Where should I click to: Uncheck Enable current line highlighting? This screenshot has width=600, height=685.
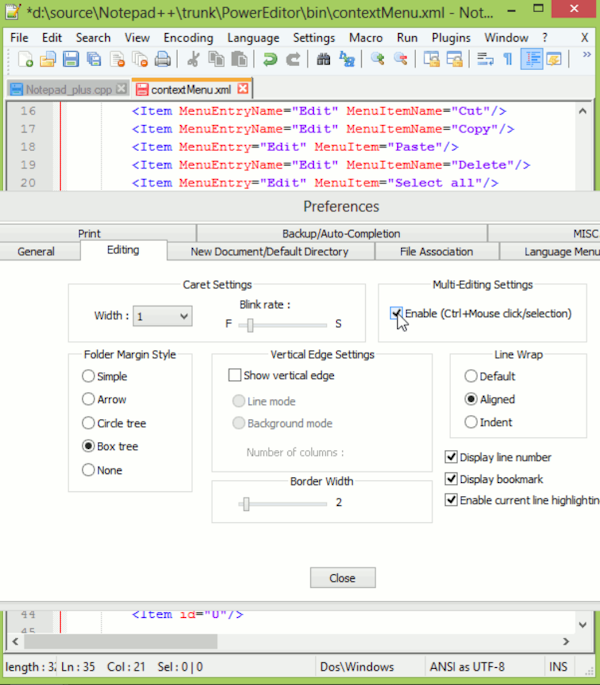tap(451, 500)
